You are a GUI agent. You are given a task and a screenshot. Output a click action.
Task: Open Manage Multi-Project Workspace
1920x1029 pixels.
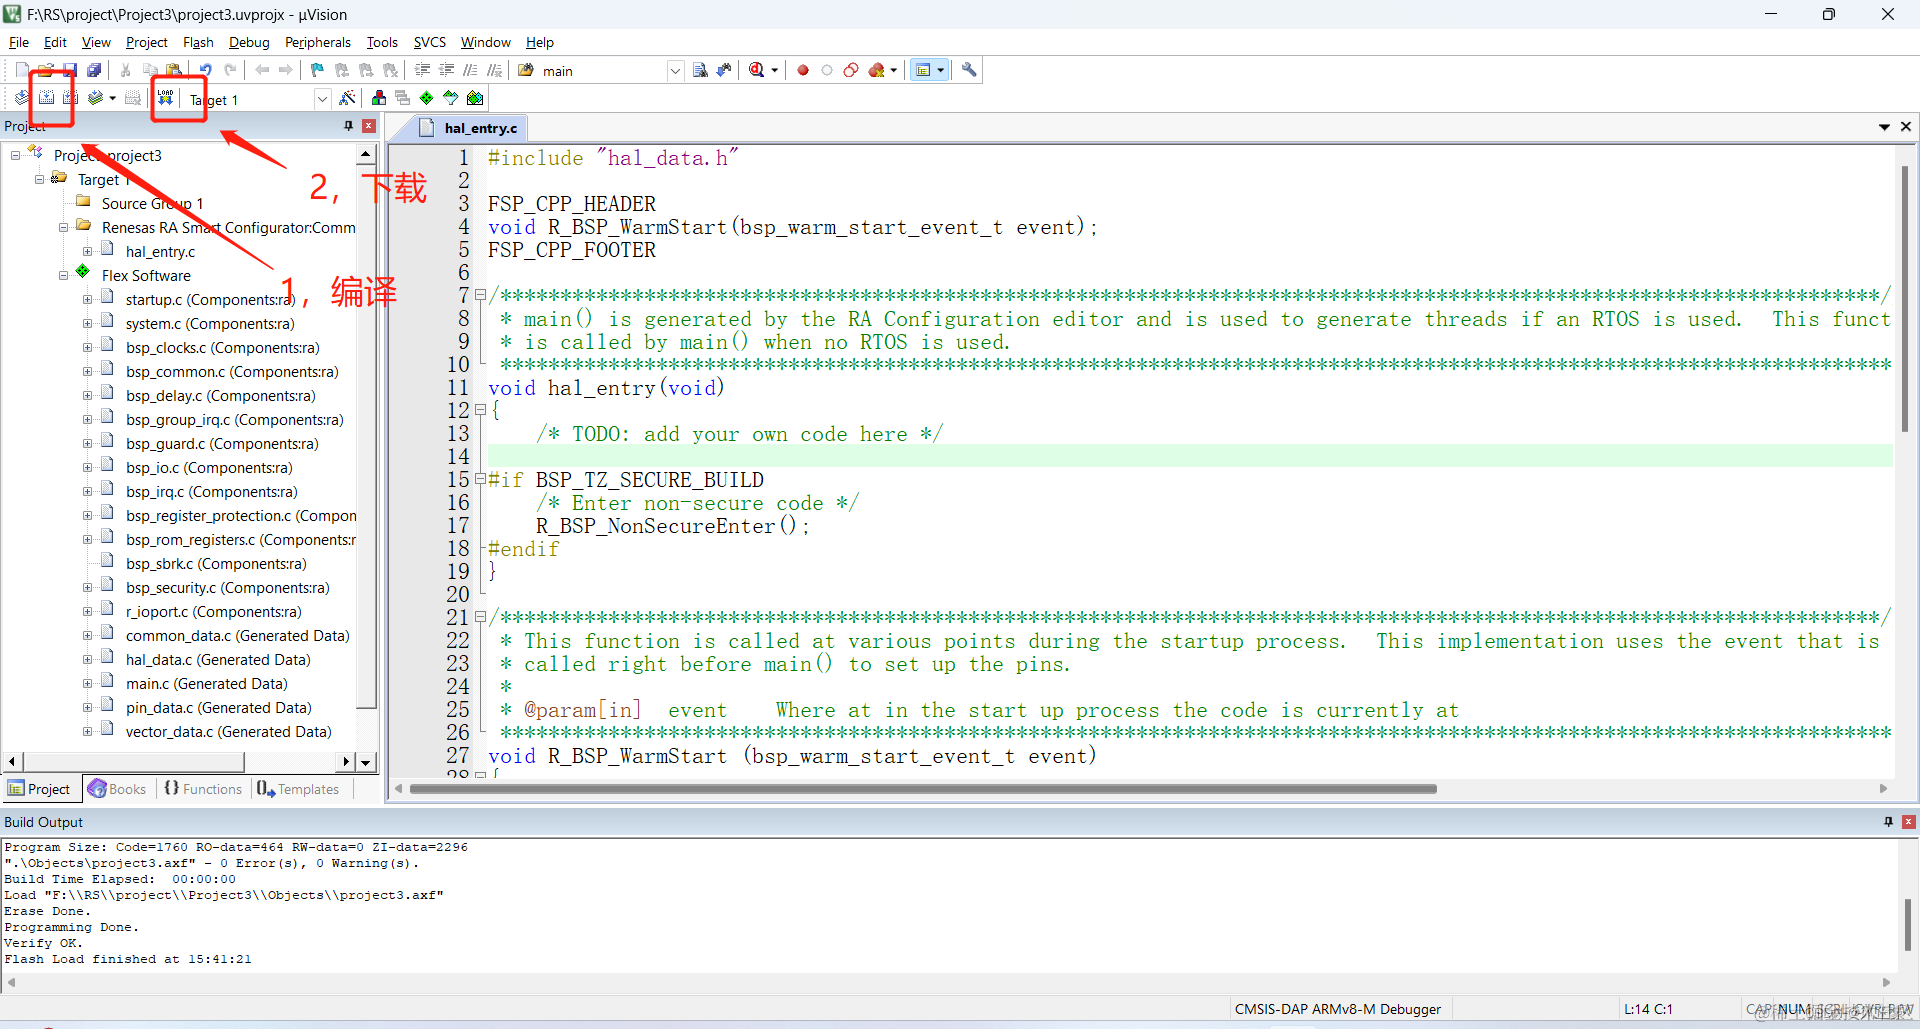click(403, 98)
